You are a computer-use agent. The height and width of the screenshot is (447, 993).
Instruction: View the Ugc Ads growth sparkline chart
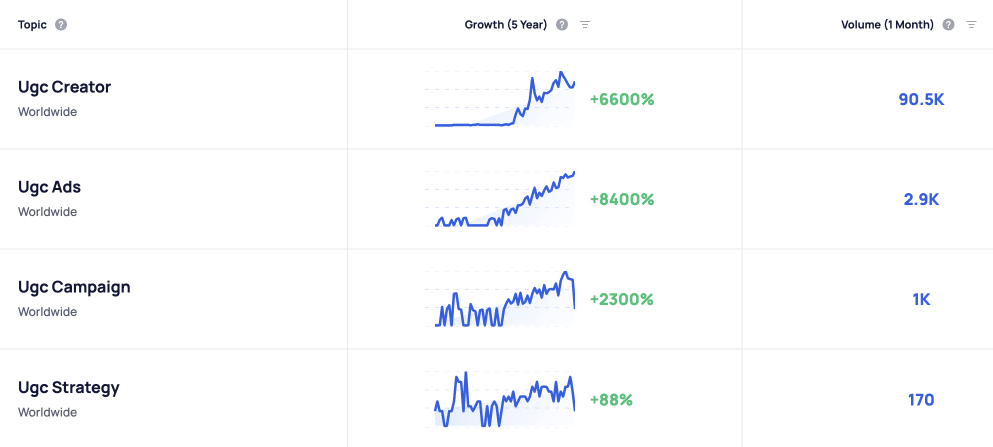(500, 199)
